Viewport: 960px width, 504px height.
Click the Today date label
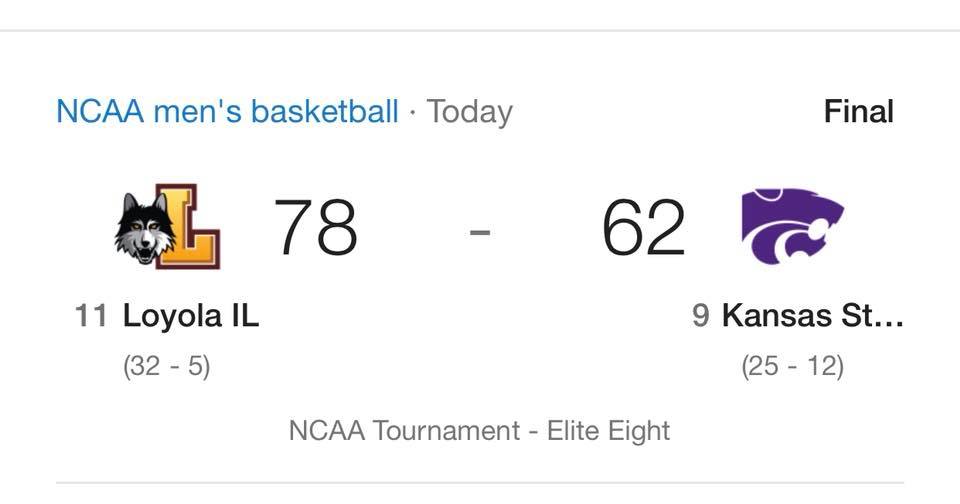469,111
